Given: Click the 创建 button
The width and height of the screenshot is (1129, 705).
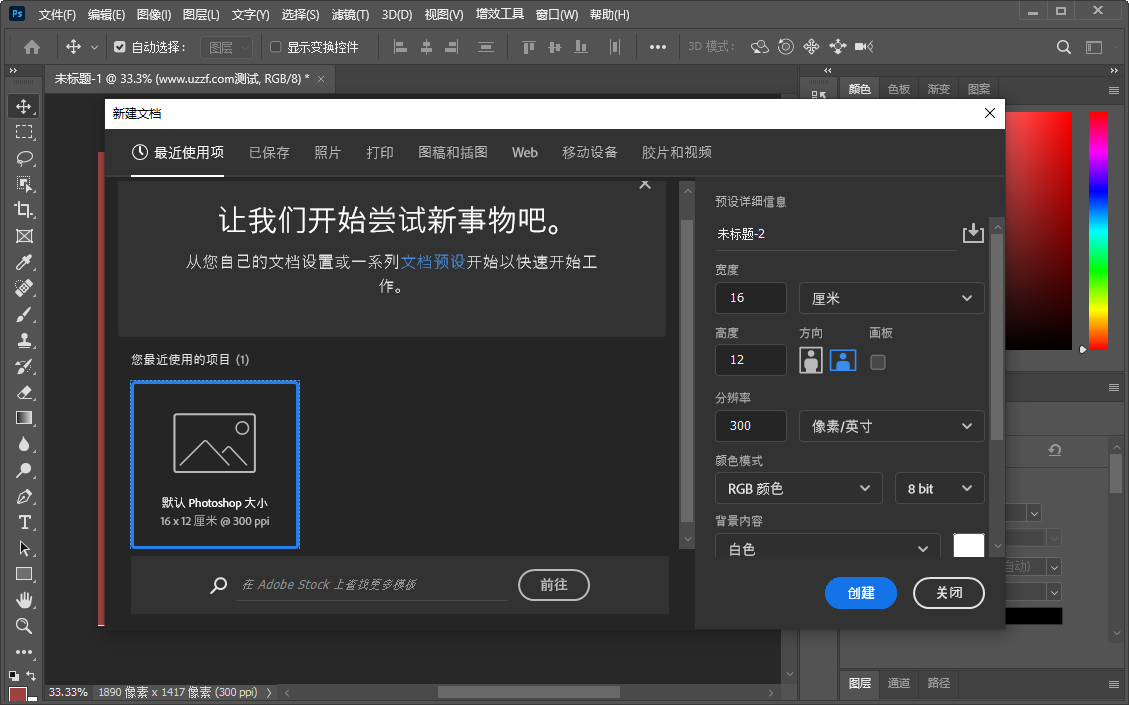Looking at the screenshot, I should tap(860, 592).
